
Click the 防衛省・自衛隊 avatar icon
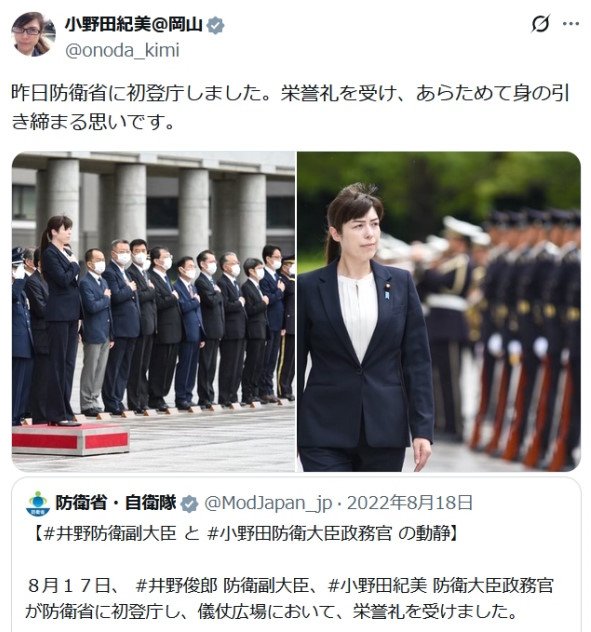[x=38, y=504]
